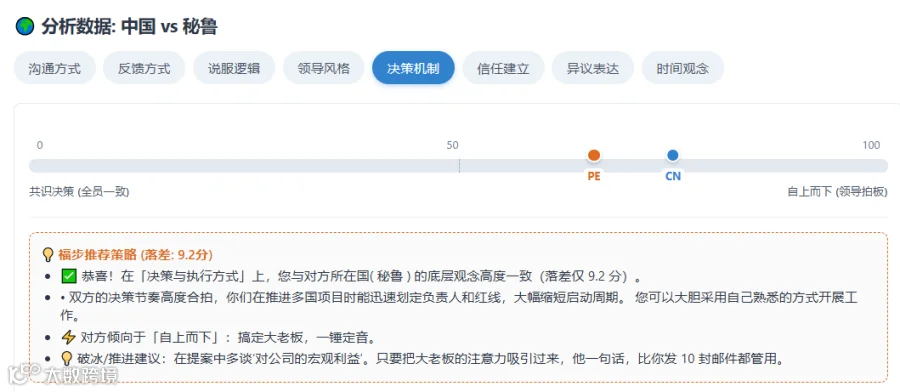Image resolution: width=900 pixels, height=392 pixels.
Task: Click the blue CN marker on the scale
Action: [673, 155]
